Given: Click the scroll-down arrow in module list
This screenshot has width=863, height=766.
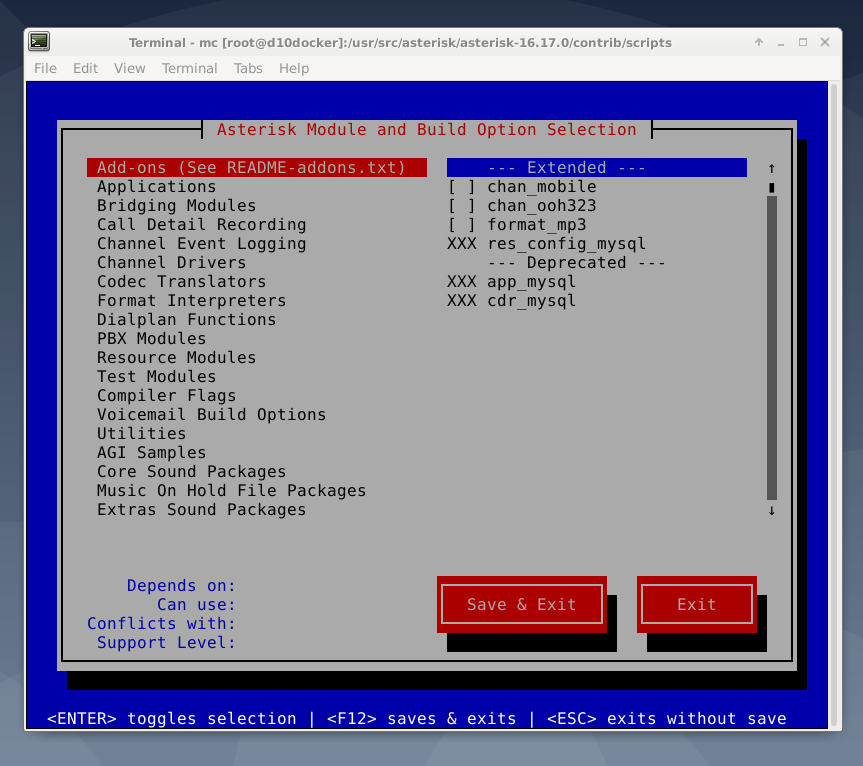Looking at the screenshot, I should click(x=772, y=510).
